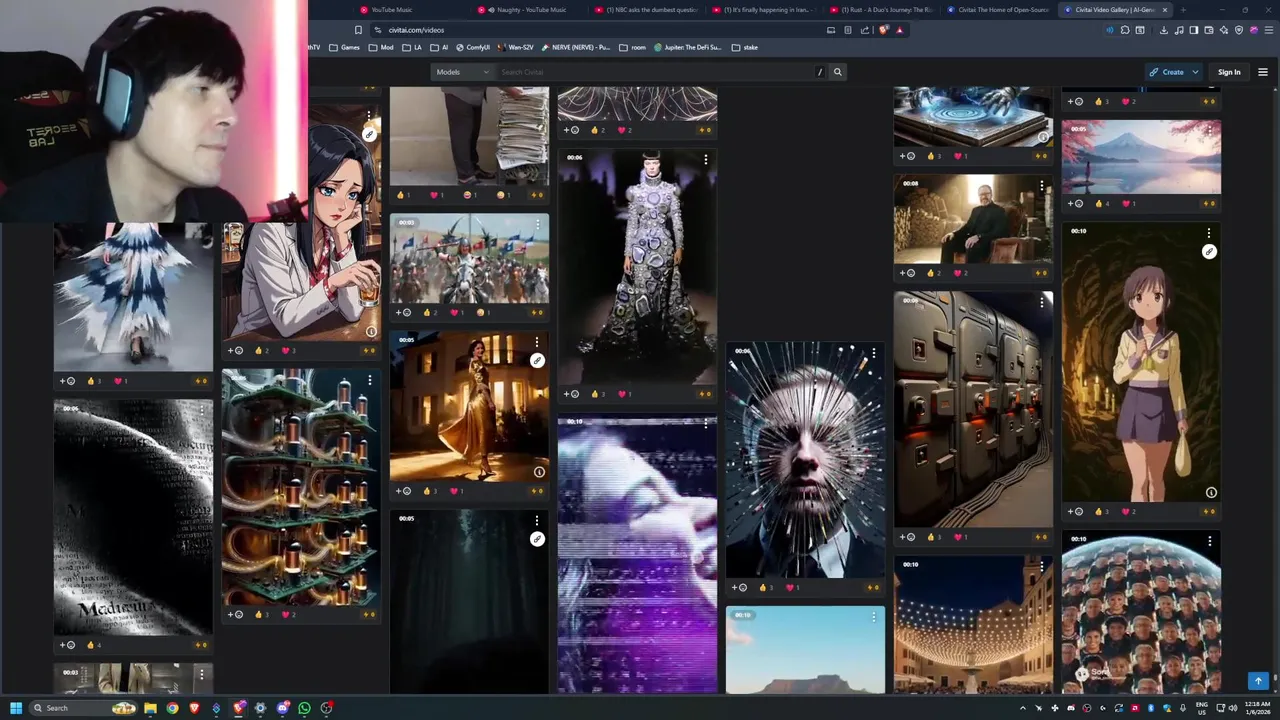Open the ComfyUI bookmark
The height and width of the screenshot is (720, 1280).
473,47
